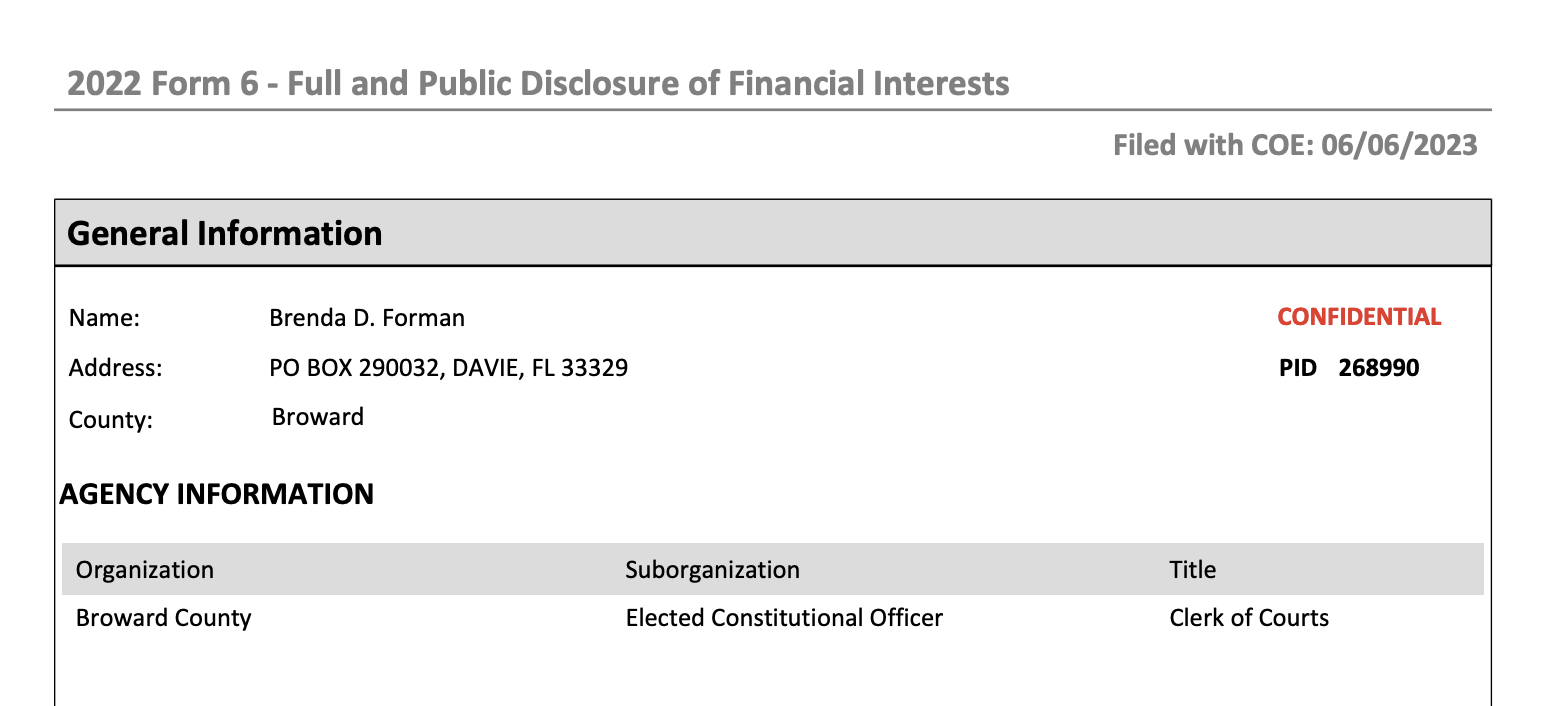Select the PID number 268990

coord(1379,368)
